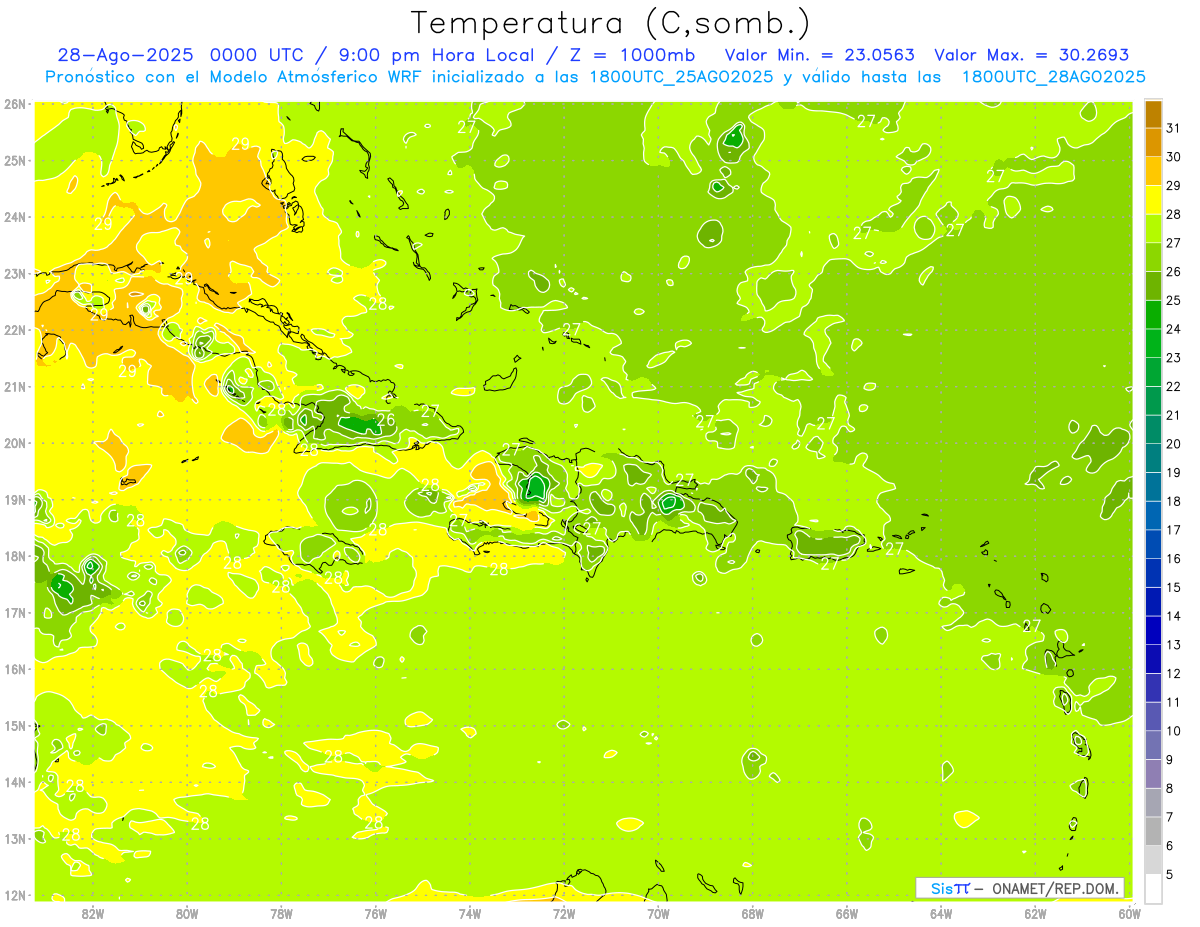1200x927 pixels.
Task: Click the 70W longitude axis label
Action: tap(658, 913)
